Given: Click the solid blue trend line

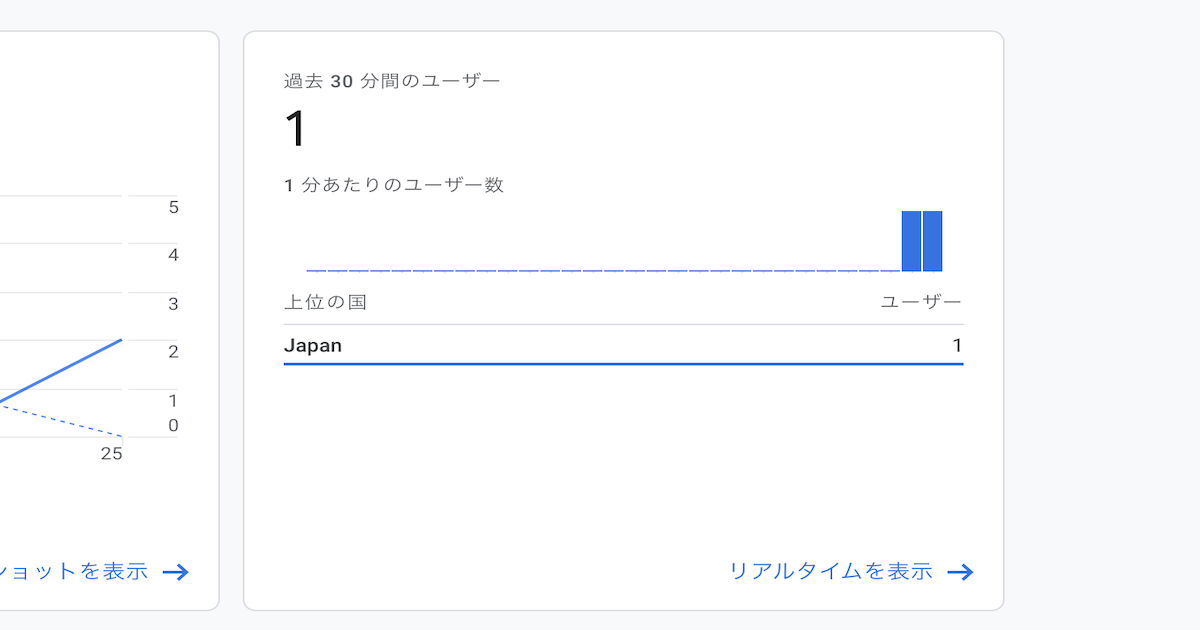Looking at the screenshot, I should [61, 371].
